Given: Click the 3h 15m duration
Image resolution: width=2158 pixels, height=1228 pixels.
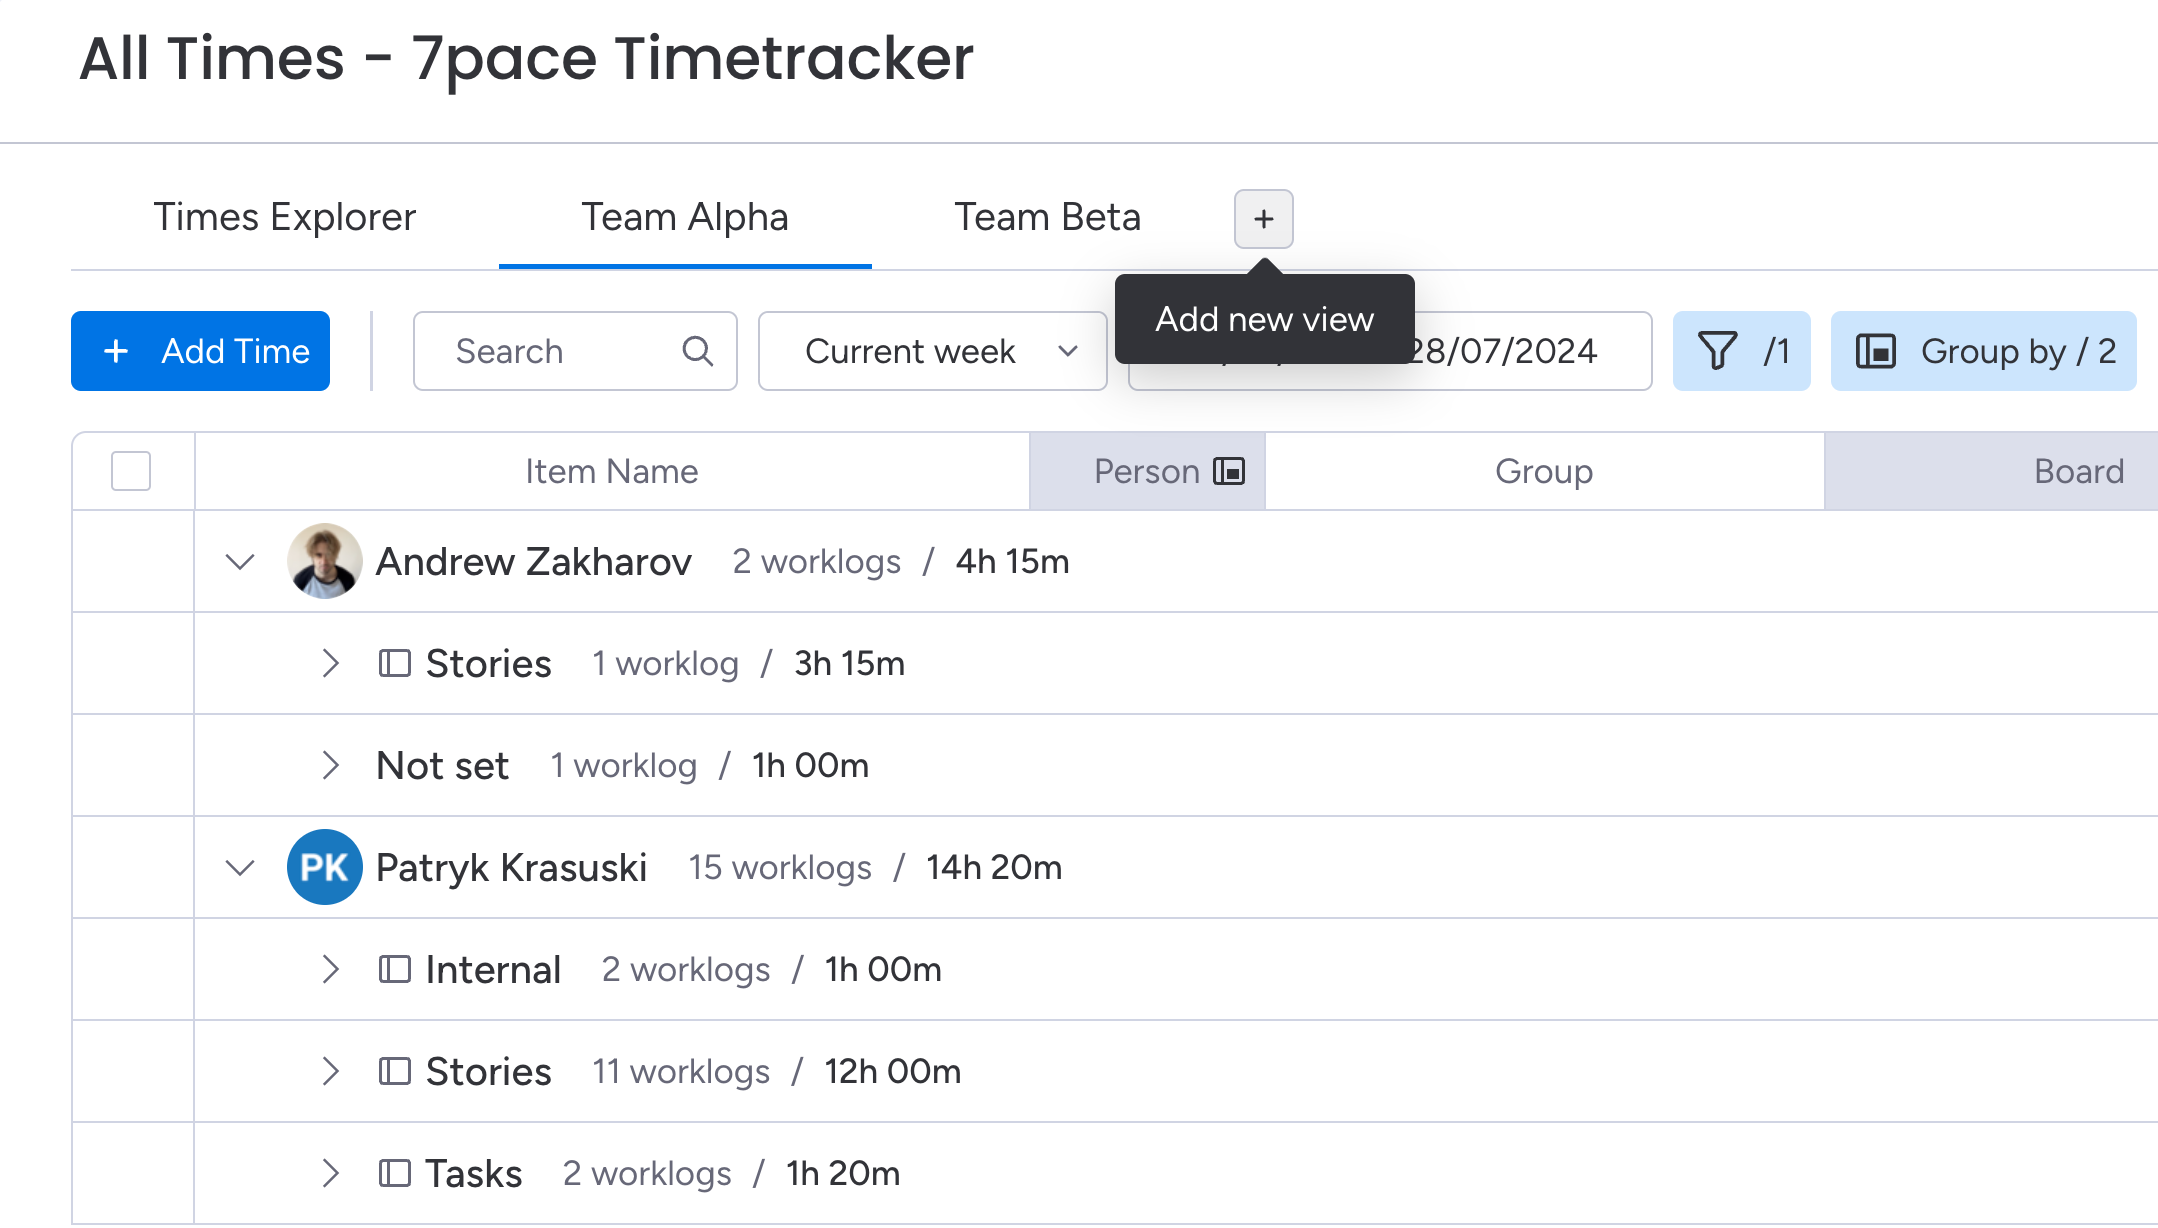Looking at the screenshot, I should pos(849,664).
